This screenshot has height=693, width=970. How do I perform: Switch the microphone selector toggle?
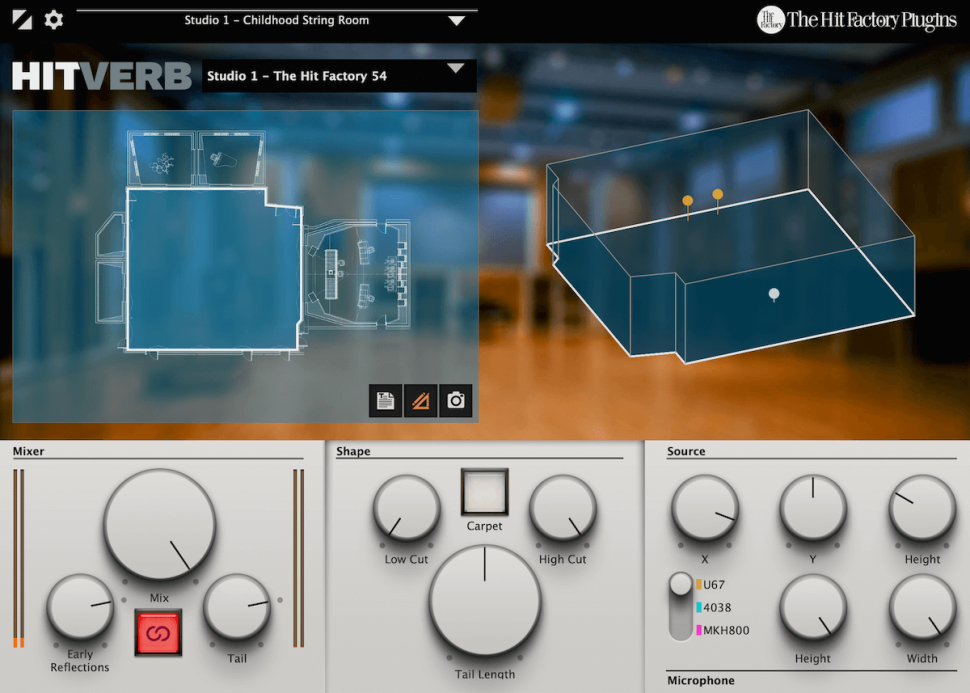680,607
